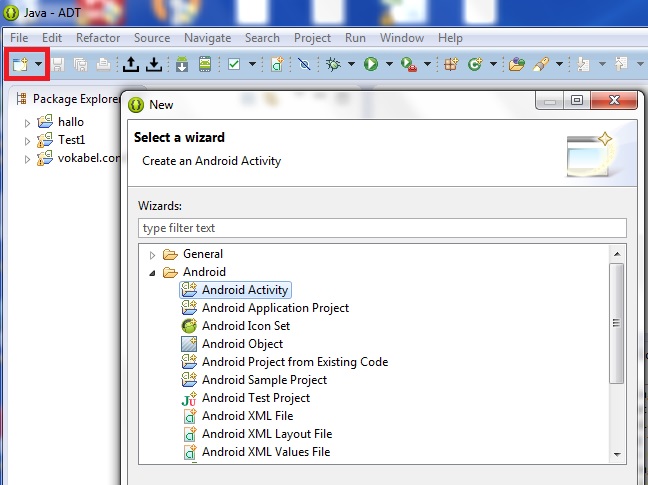This screenshot has width=648, height=485.
Task: Collapse the Android wizard folder
Action: click(x=153, y=272)
